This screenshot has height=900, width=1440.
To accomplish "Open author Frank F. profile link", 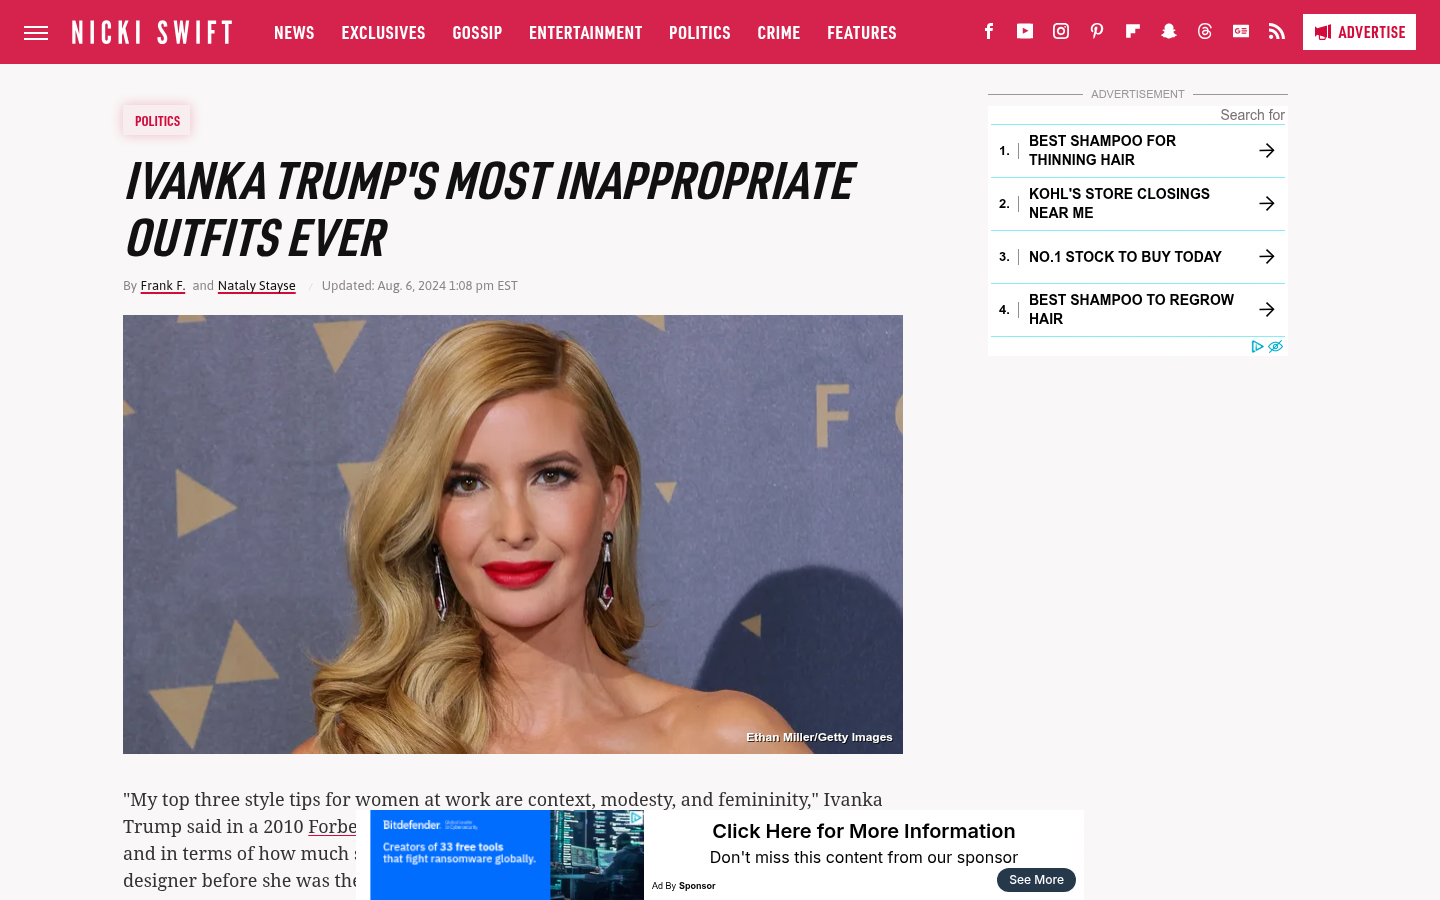I will point(163,286).
